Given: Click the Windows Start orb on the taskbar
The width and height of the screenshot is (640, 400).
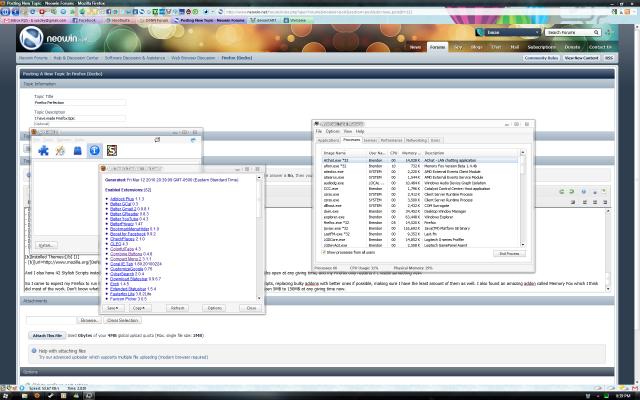Looking at the screenshot, I should pyautogui.click(x=5, y=396).
